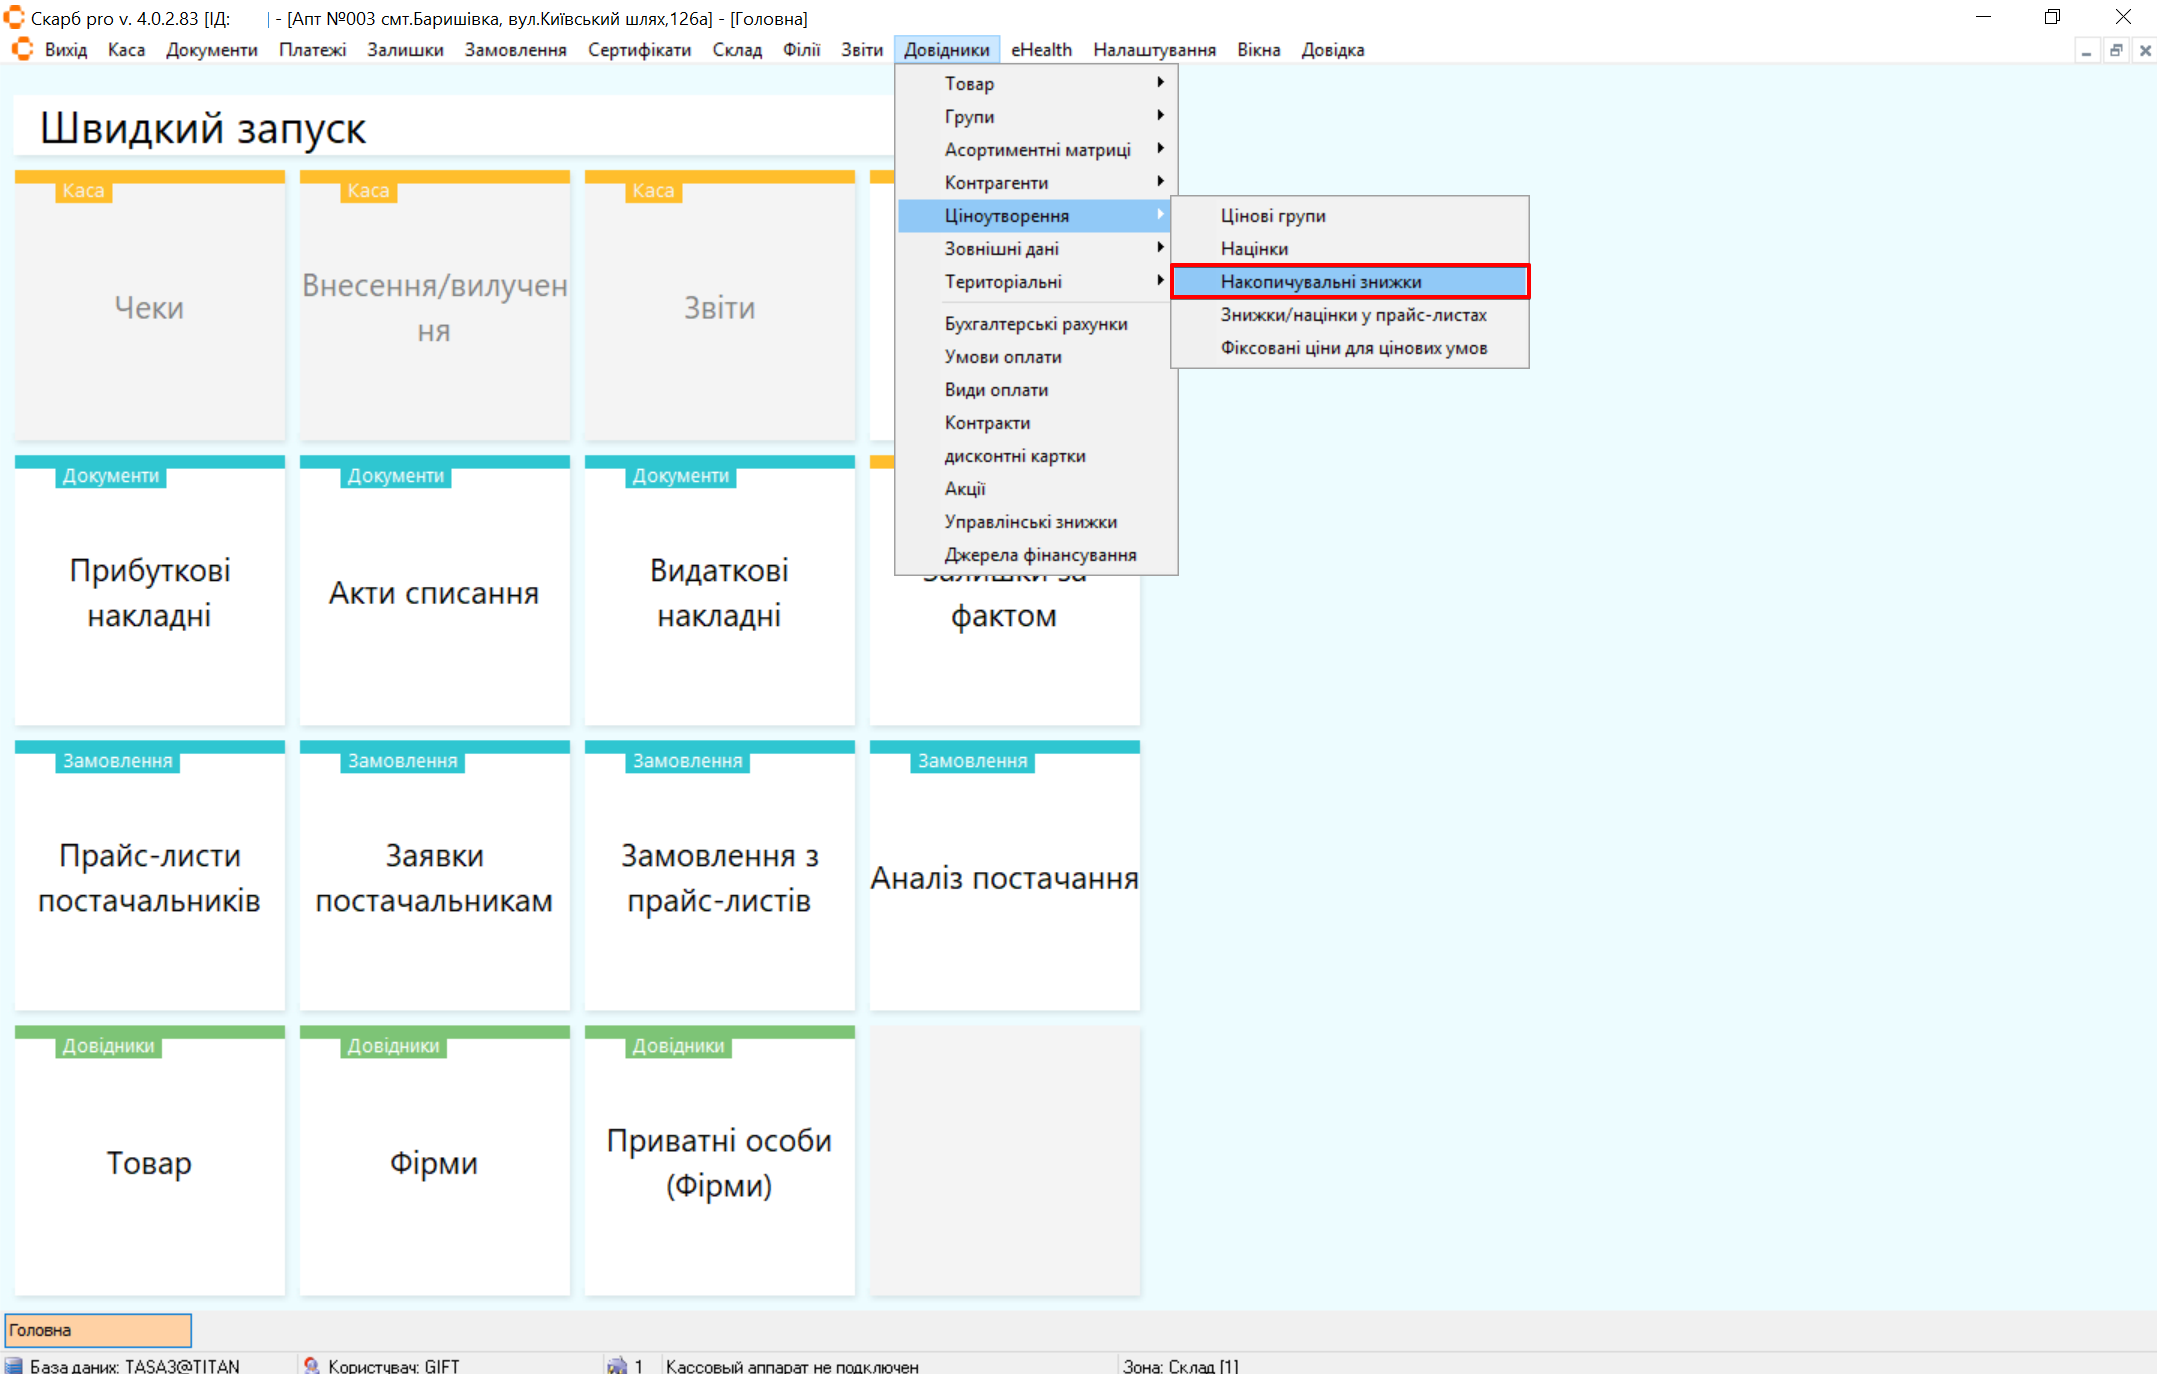
Task: Launch the Чеки cash register tile
Action: (149, 307)
